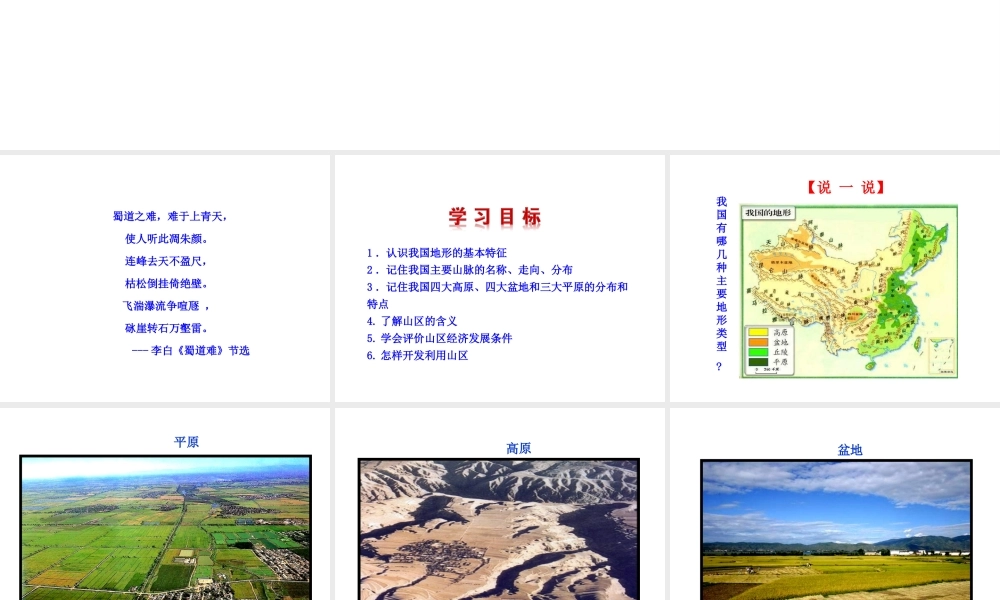Image resolution: width=1000 pixels, height=600 pixels.
Task: Click poem line "连峰去天不盈尺"
Action: (166, 261)
